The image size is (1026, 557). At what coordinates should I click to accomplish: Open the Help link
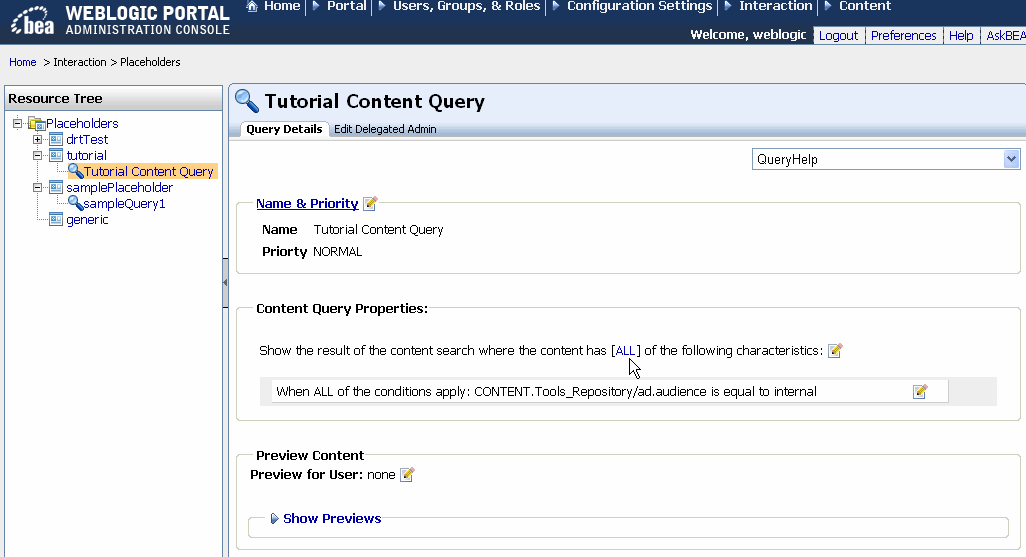(961, 35)
